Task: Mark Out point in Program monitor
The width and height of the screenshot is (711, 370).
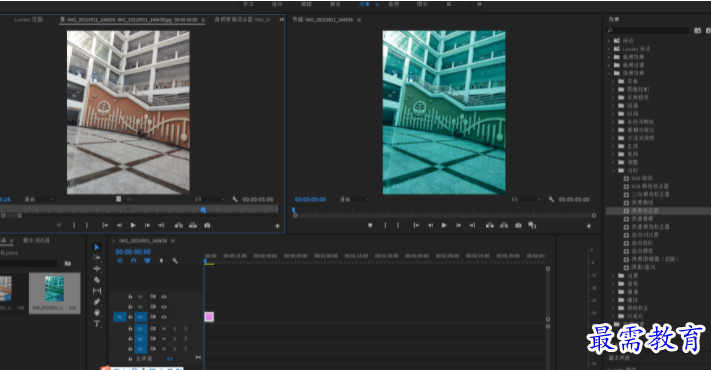Action: [398, 225]
